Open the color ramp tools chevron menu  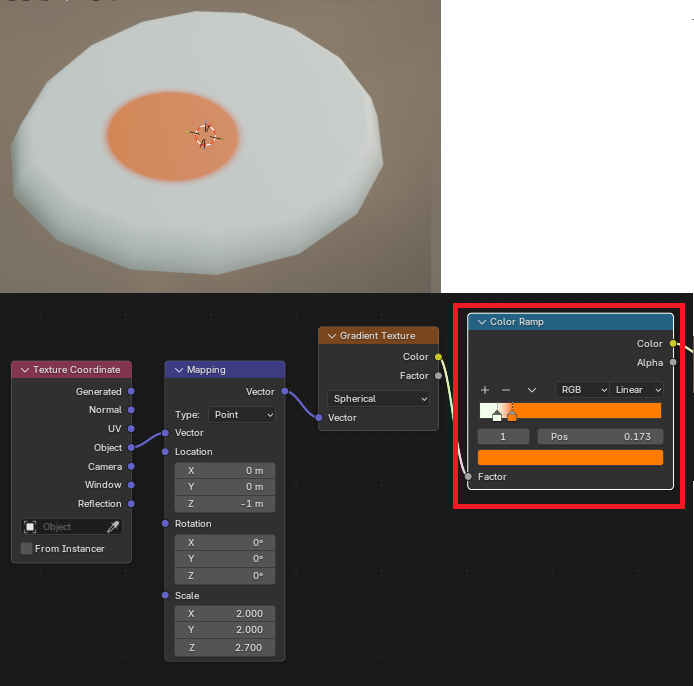(532, 390)
